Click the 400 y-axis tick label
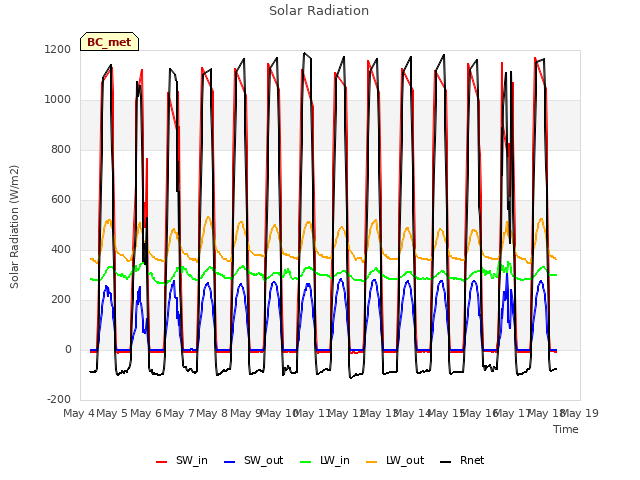This screenshot has width=640, height=480. pyautogui.click(x=61, y=250)
